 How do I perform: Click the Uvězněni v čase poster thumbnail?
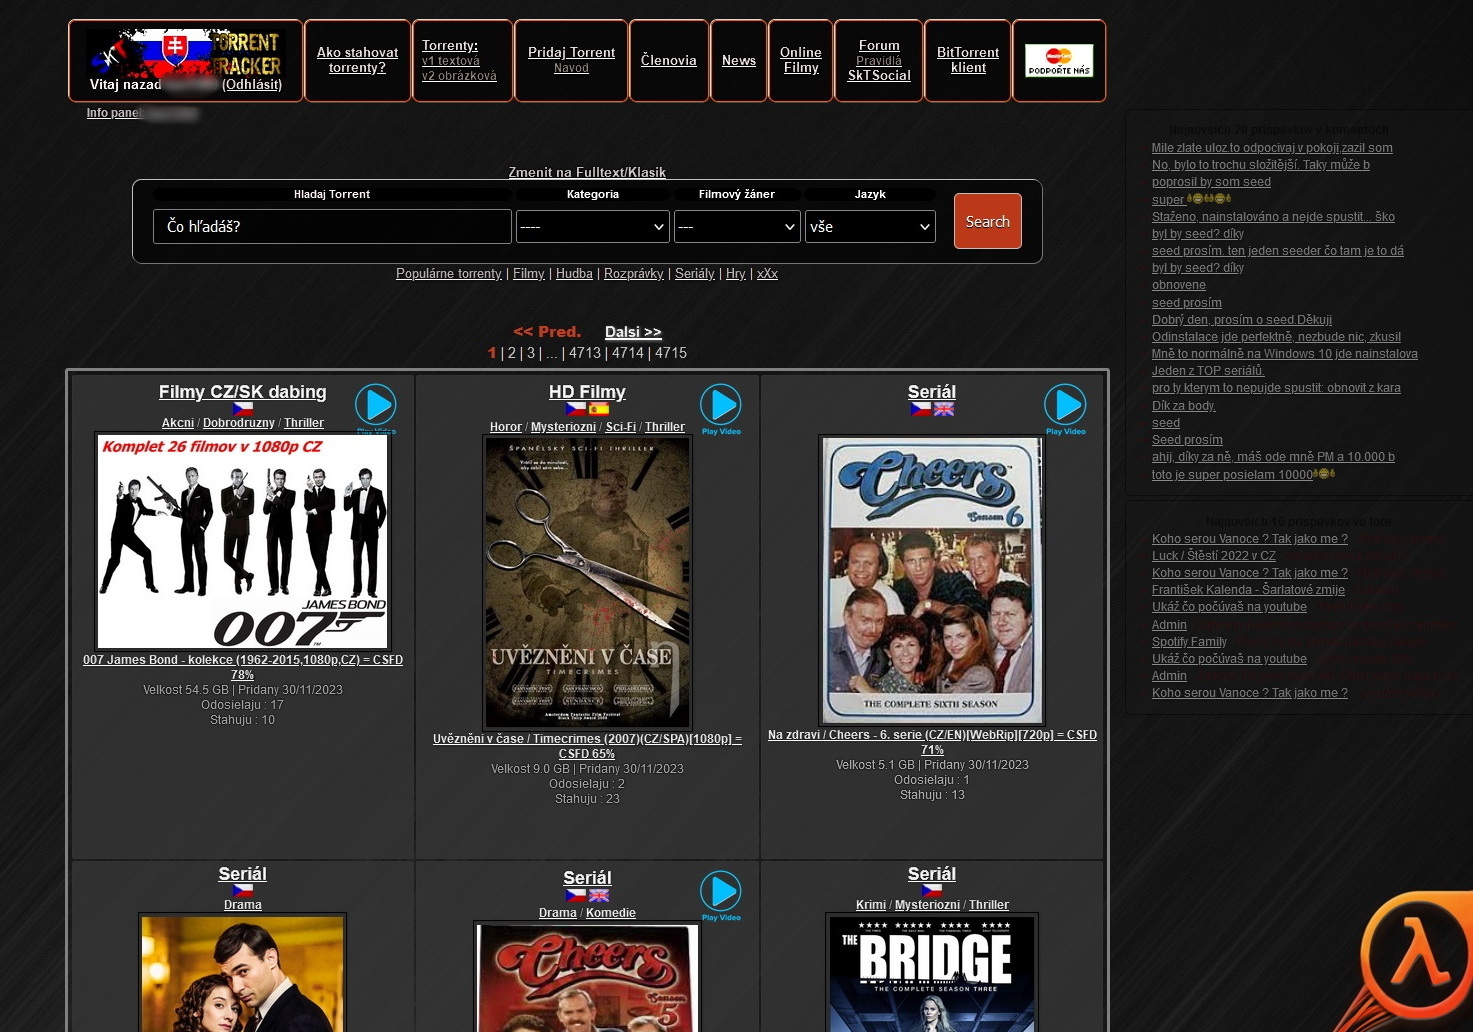point(587,582)
